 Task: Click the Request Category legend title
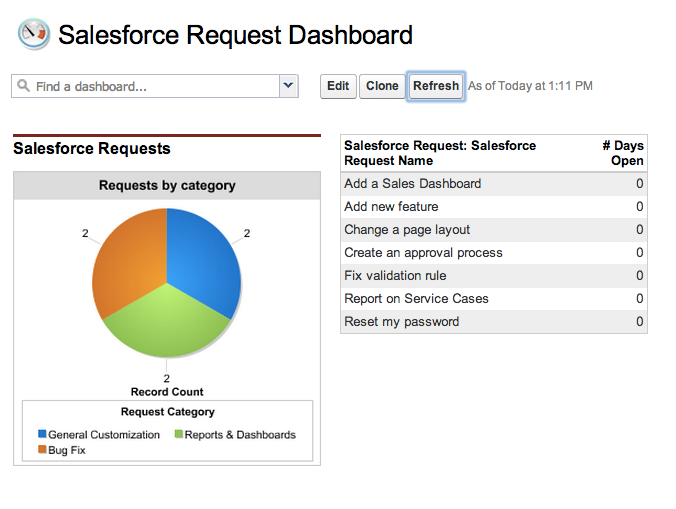tap(167, 412)
